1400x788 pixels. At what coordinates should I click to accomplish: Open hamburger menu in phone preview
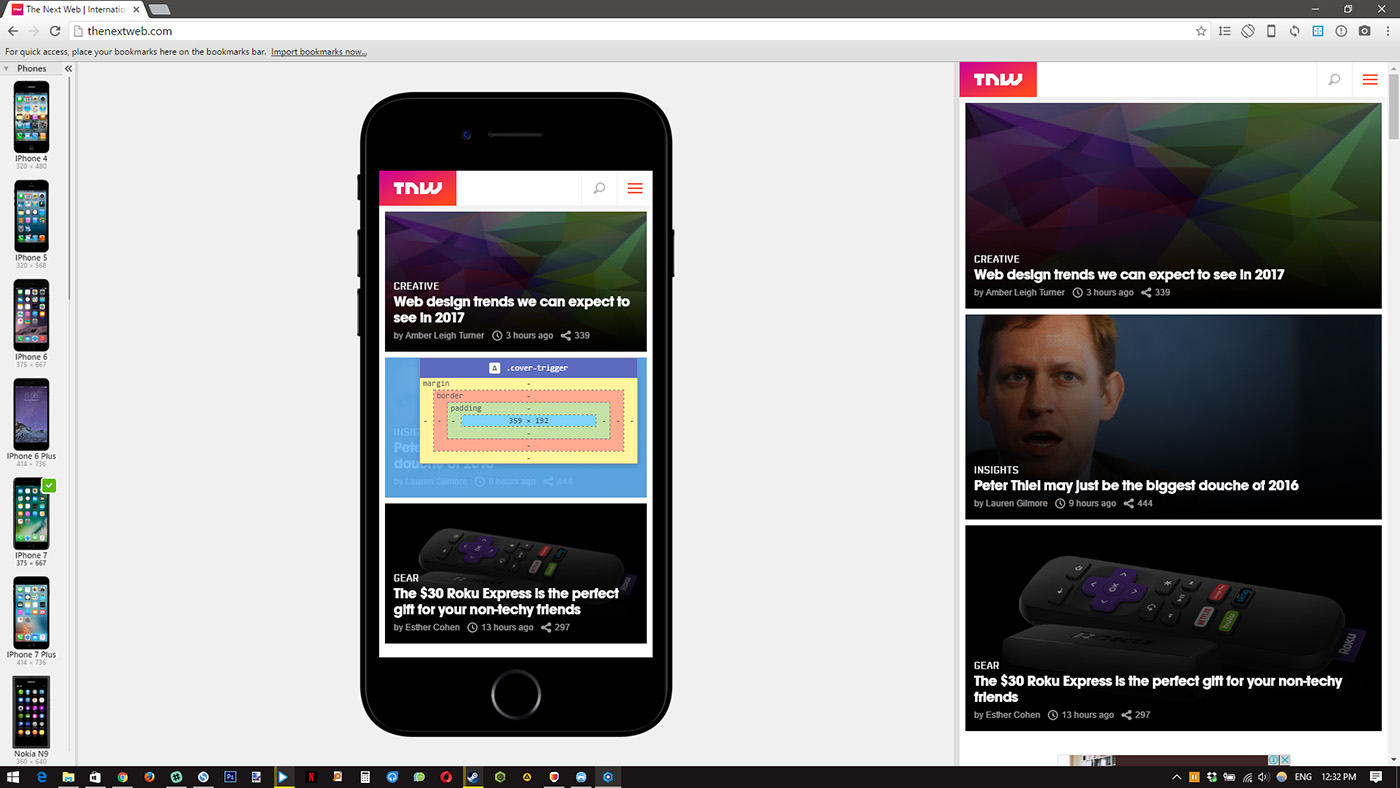pos(634,188)
